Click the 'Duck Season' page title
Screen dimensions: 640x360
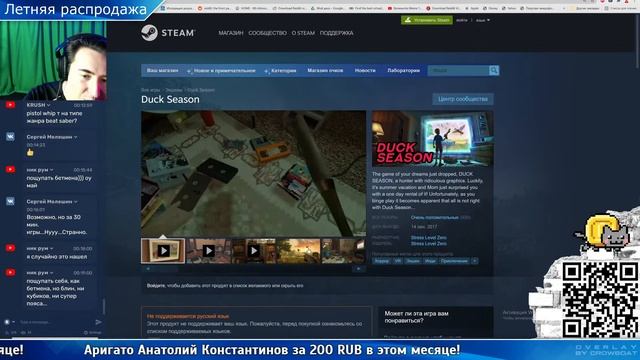170,99
